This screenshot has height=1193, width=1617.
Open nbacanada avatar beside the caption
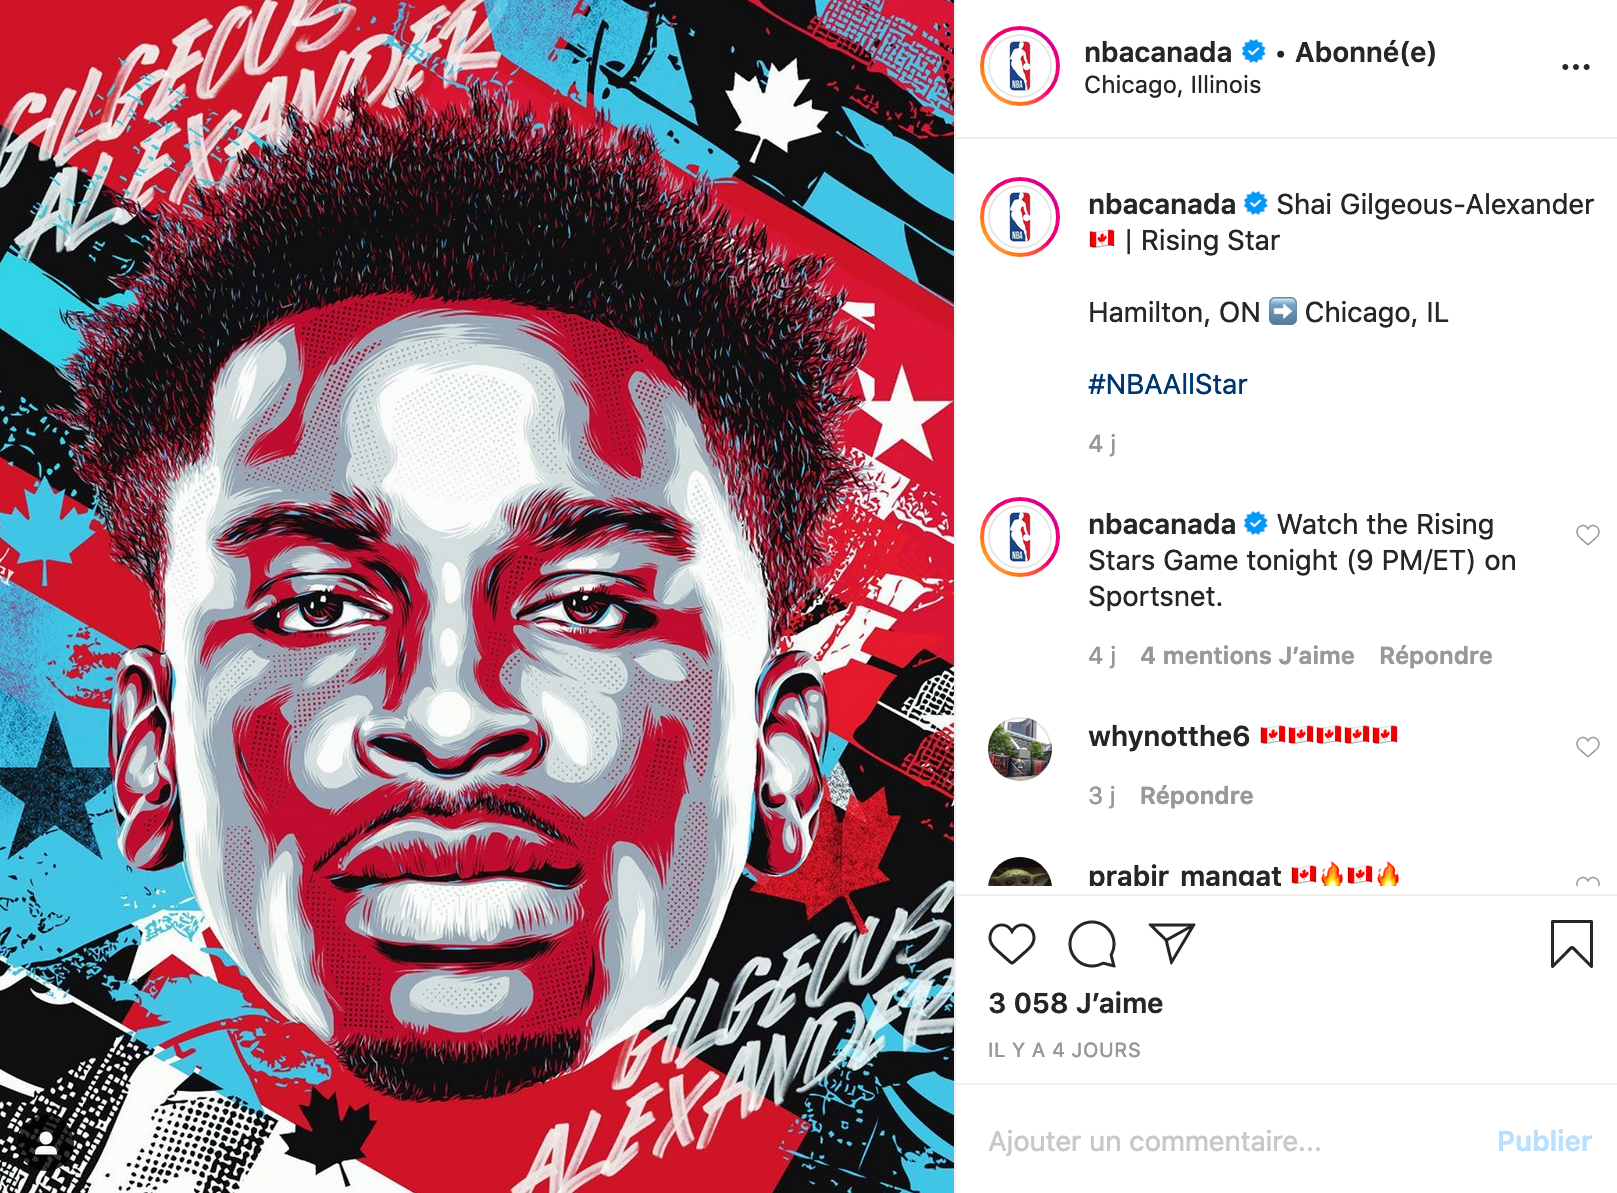pos(1020,217)
